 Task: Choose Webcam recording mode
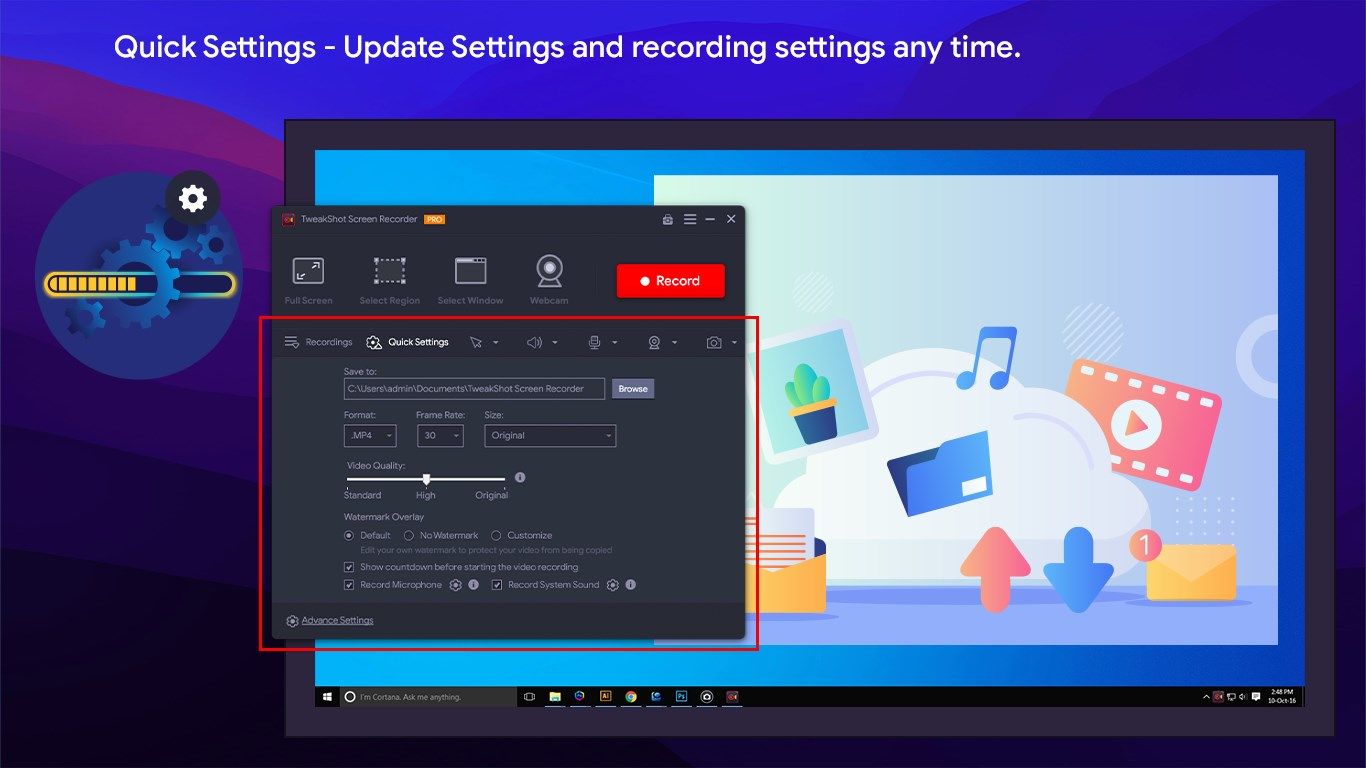coord(549,280)
